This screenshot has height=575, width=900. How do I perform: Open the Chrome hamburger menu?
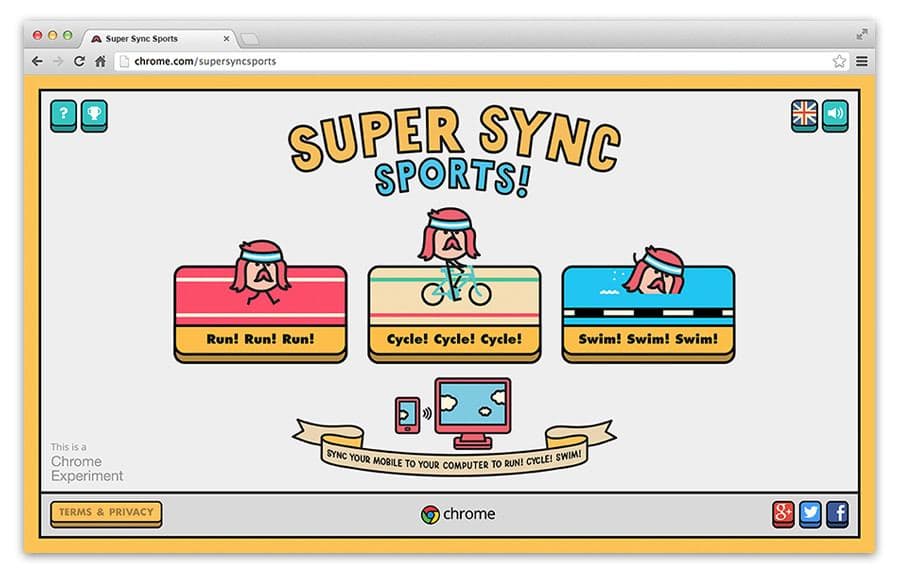coord(862,61)
